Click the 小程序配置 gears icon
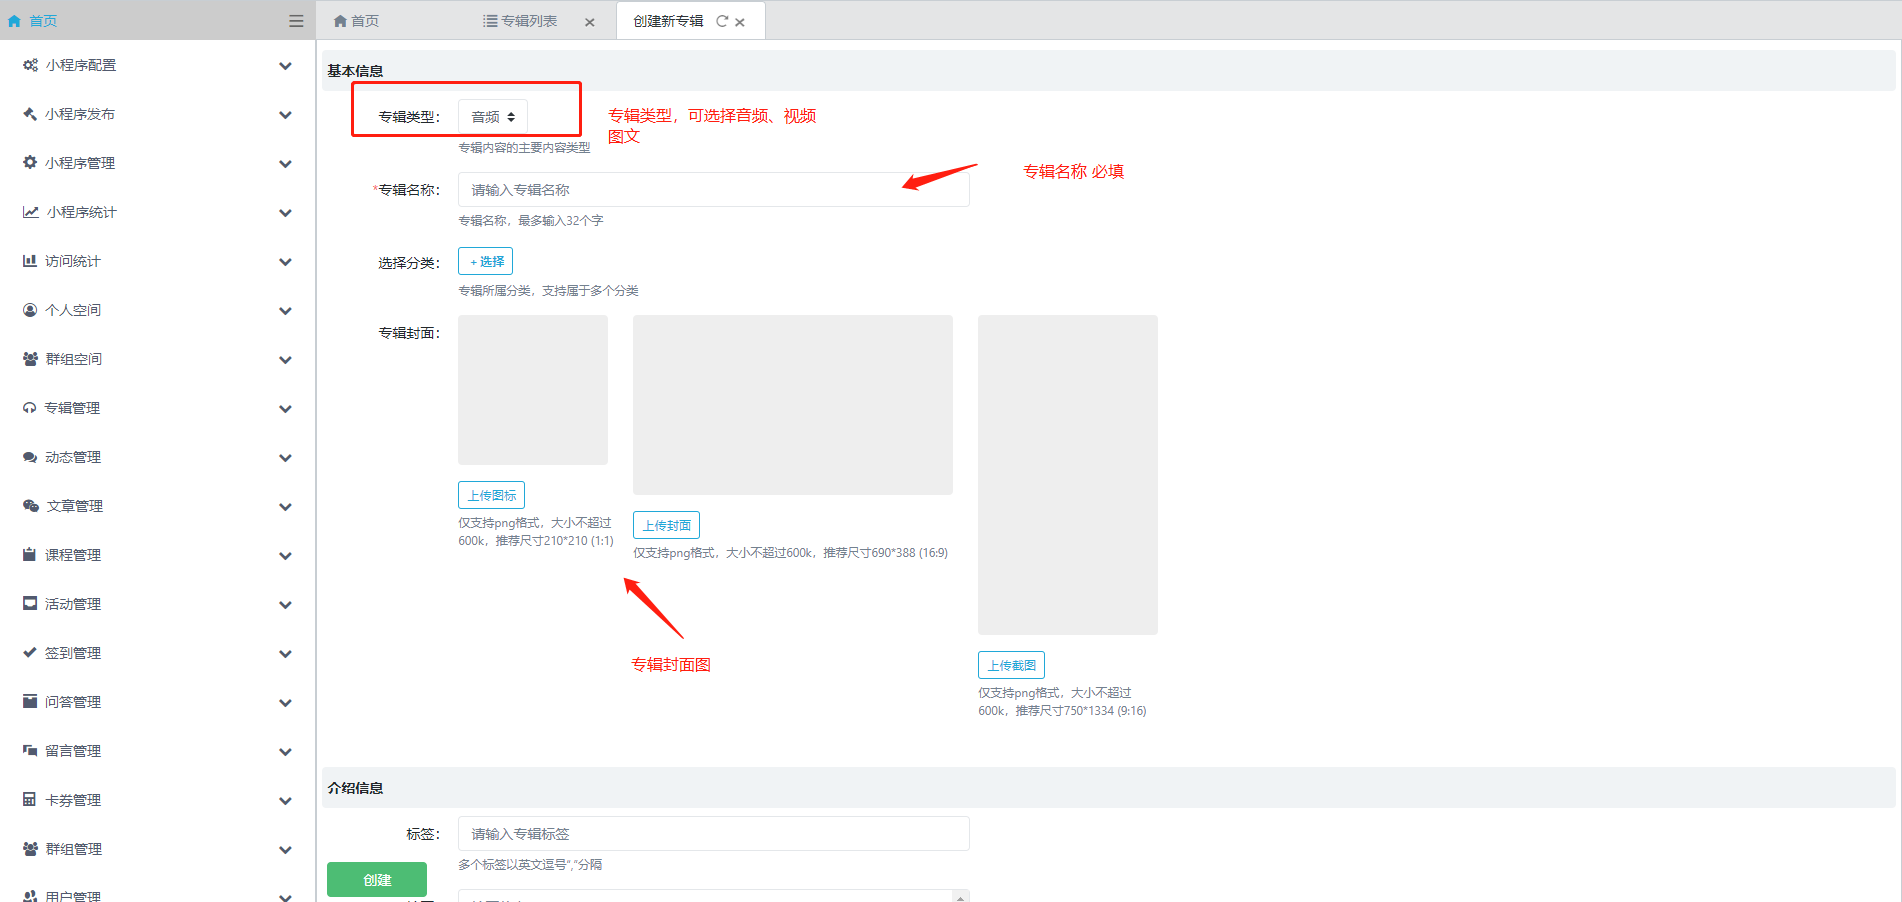Viewport: 1902px width, 902px height. click(30, 65)
